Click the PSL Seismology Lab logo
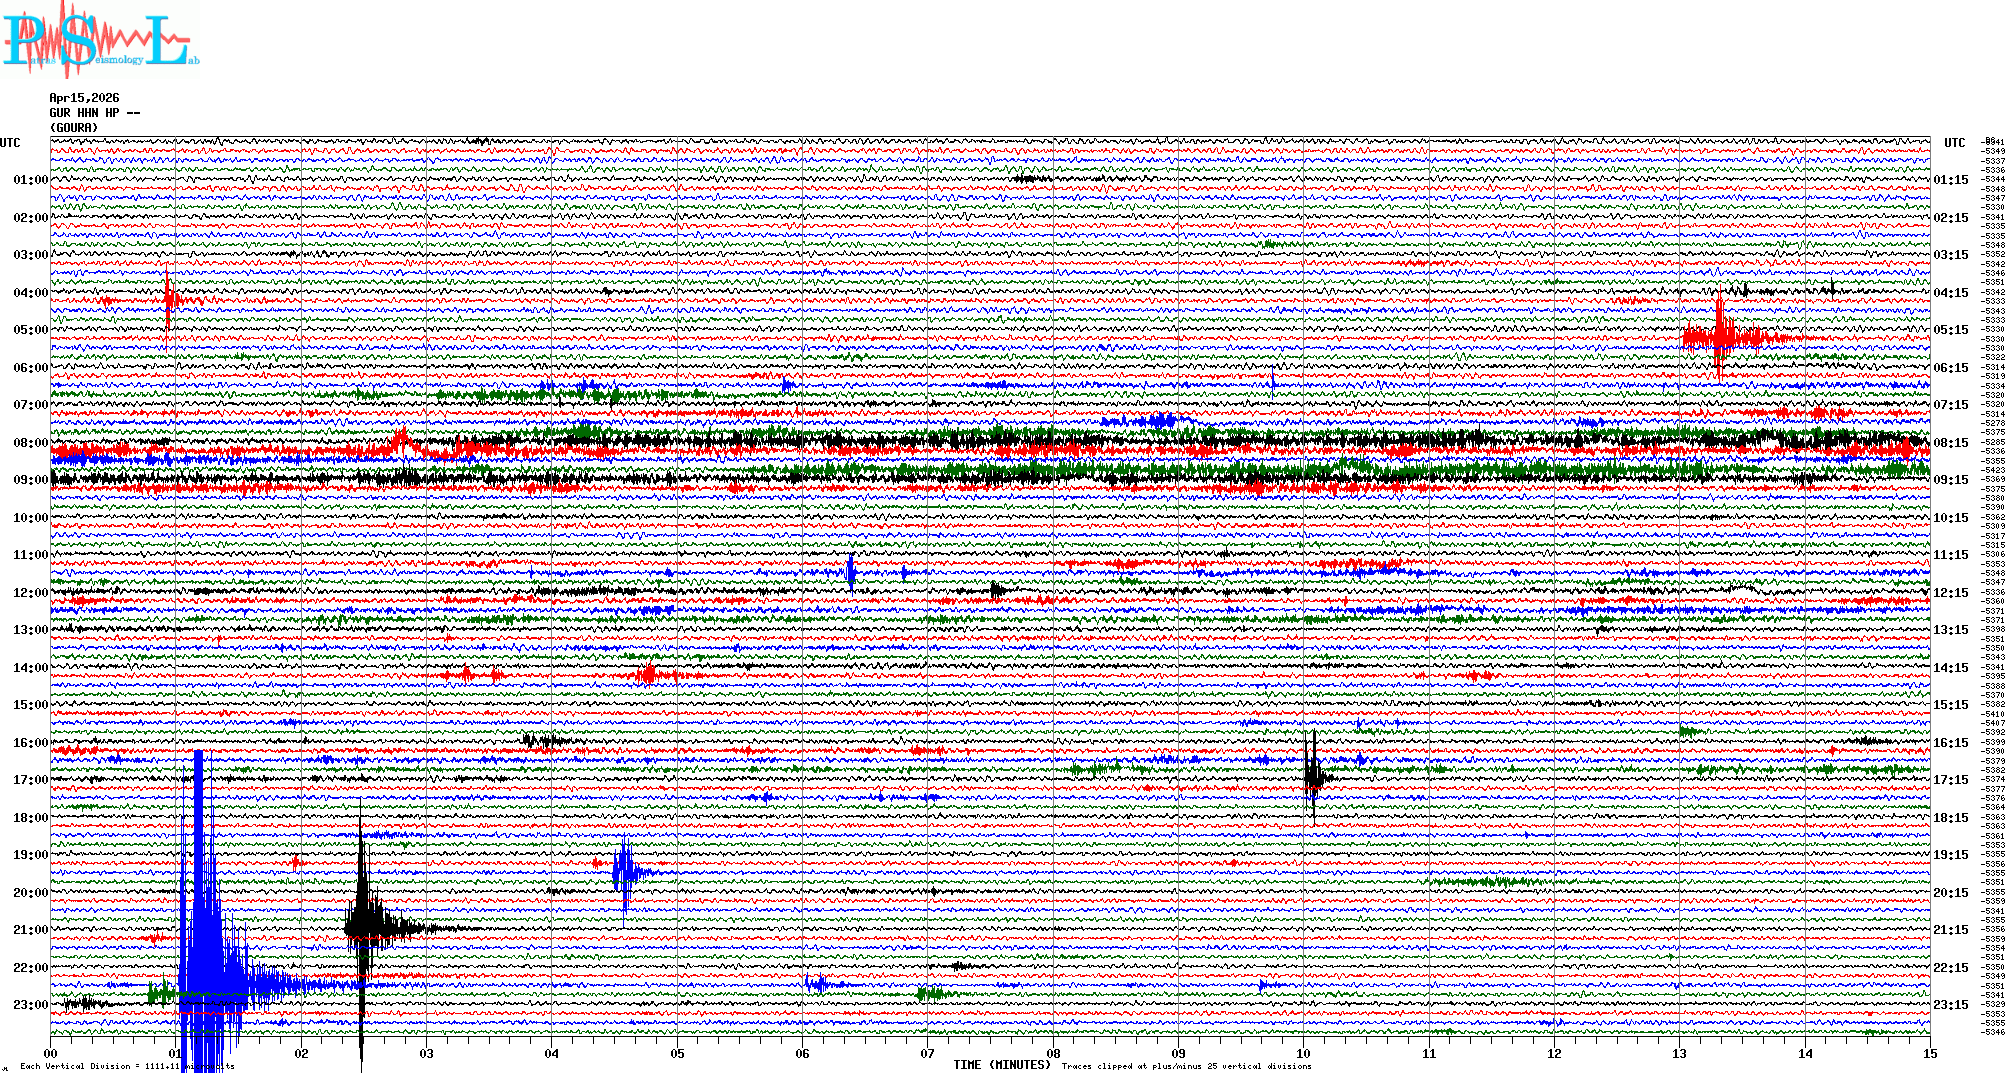This screenshot has width=2010, height=1080. coord(100,40)
